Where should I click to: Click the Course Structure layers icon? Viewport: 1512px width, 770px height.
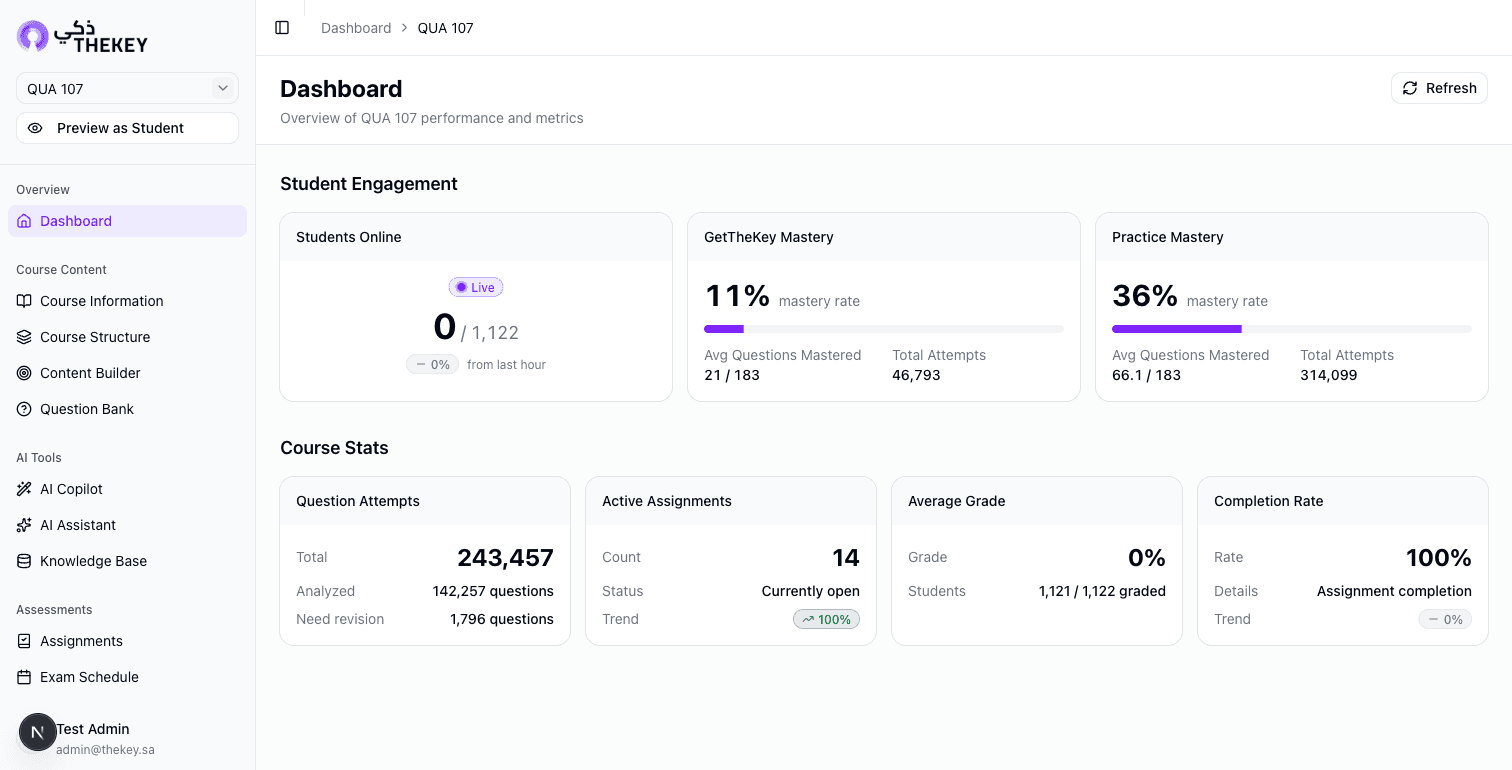coord(24,337)
